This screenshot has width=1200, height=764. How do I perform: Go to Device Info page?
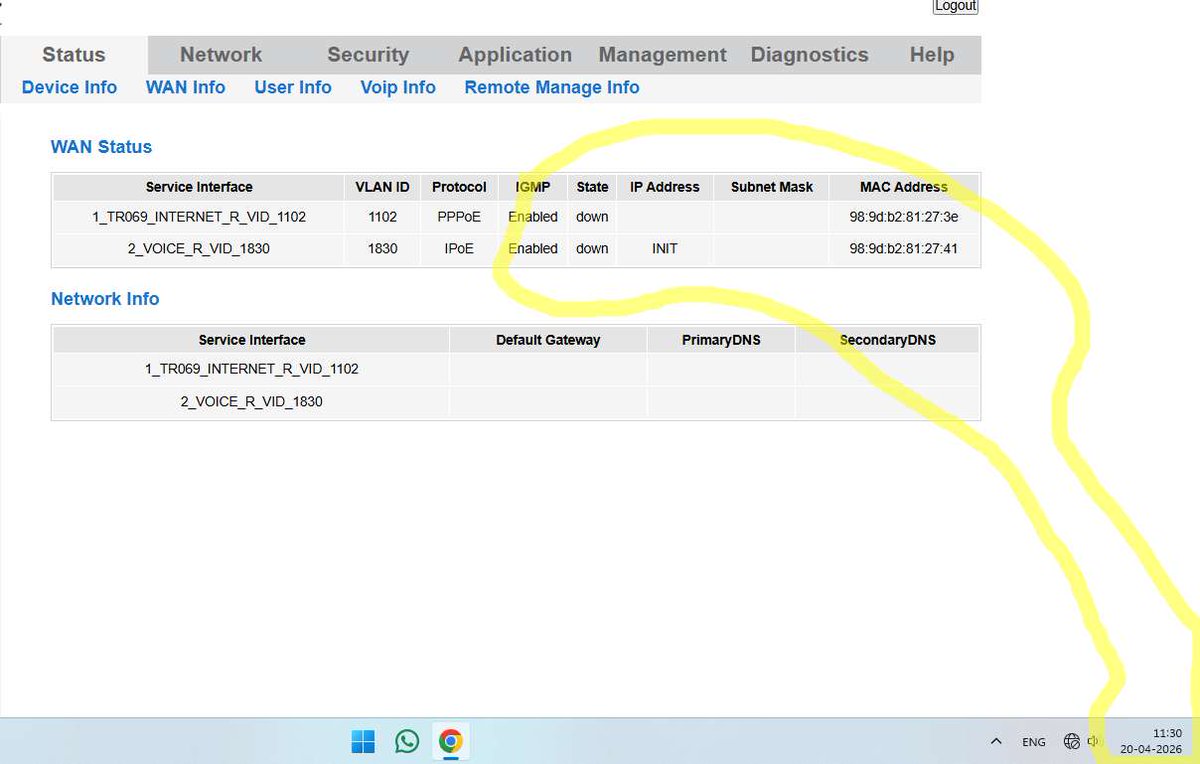pyautogui.click(x=69, y=88)
